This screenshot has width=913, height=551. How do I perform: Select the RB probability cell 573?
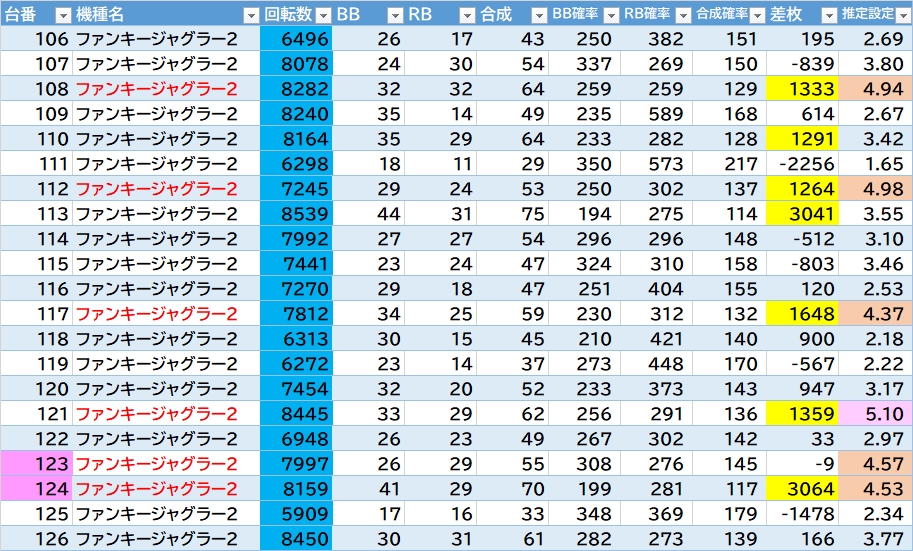[x=656, y=164]
